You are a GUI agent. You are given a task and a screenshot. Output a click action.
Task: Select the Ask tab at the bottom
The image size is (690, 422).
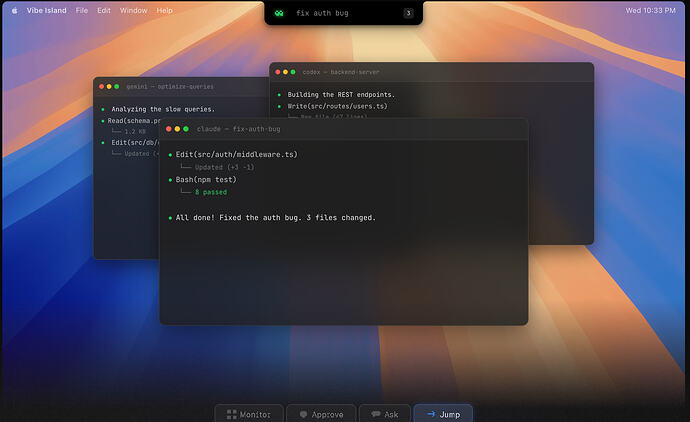coord(385,414)
